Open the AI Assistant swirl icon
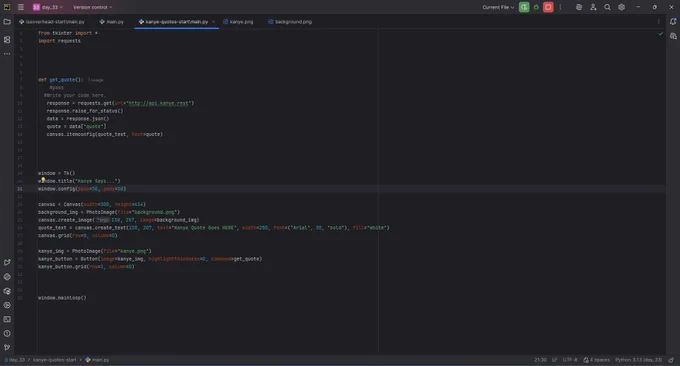680x366 pixels. point(579,7)
